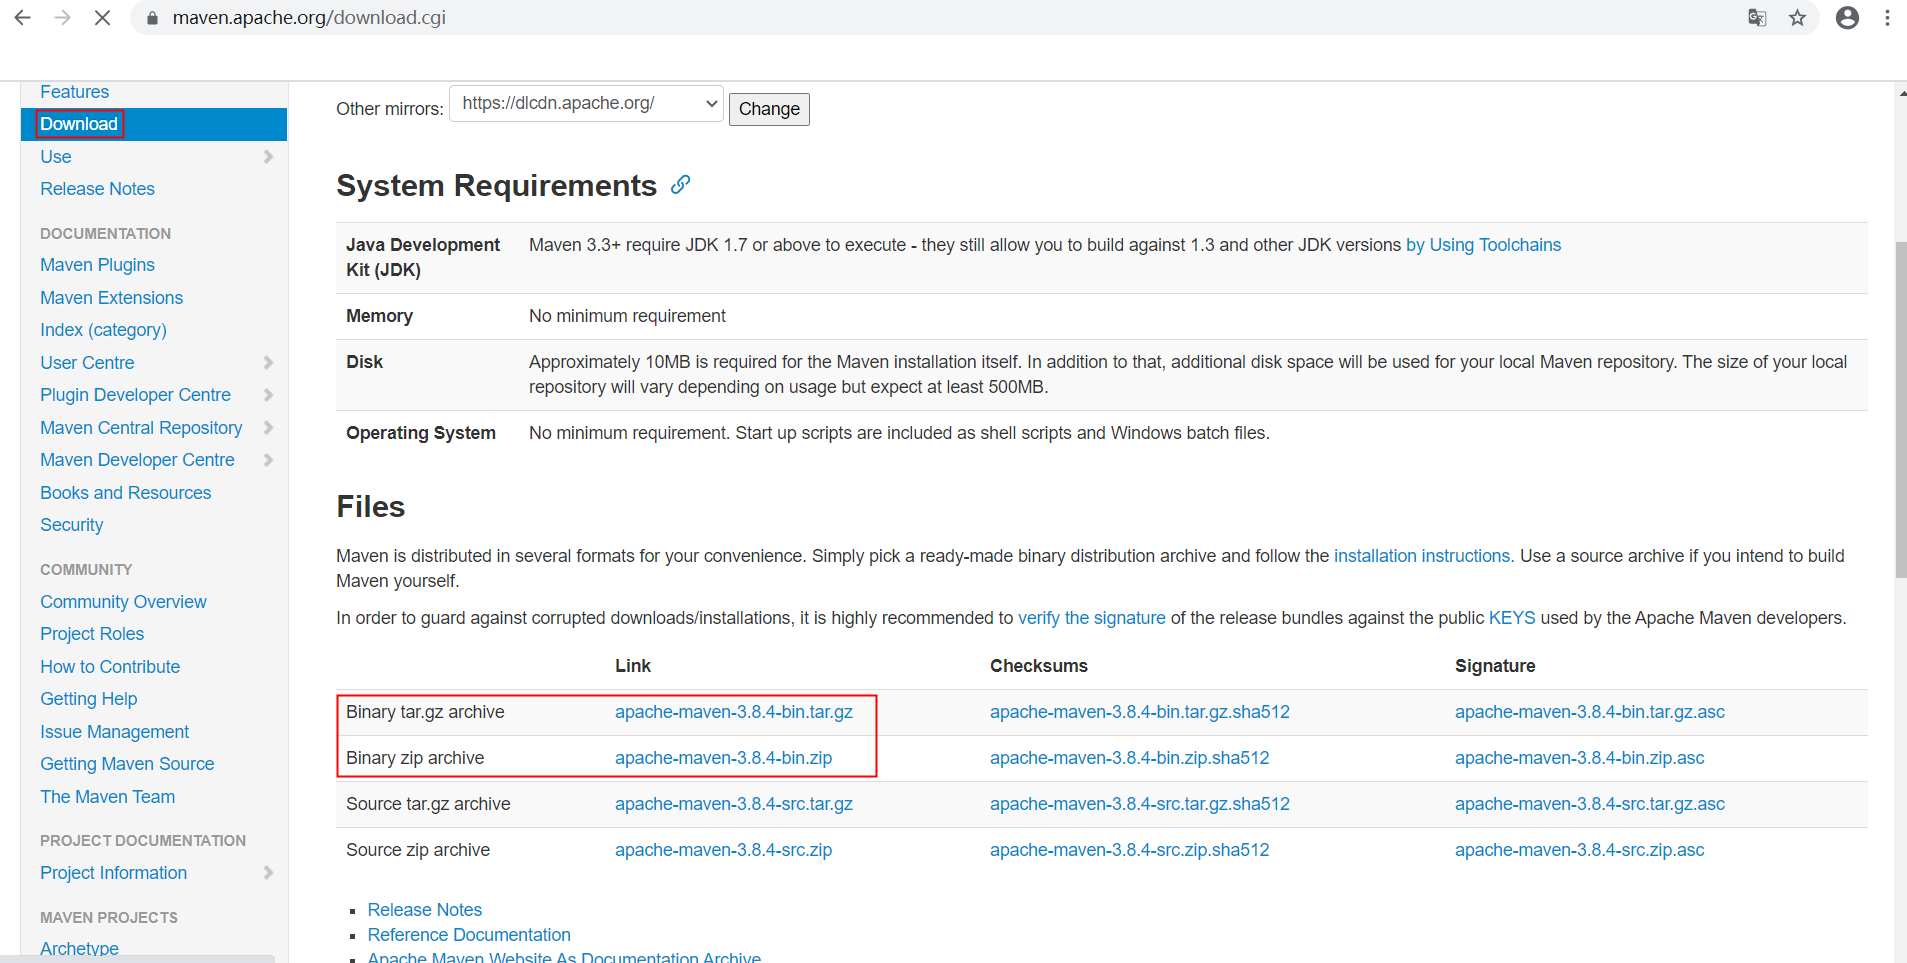1907x963 pixels.
Task: Open Books and Resources link
Action: point(125,493)
